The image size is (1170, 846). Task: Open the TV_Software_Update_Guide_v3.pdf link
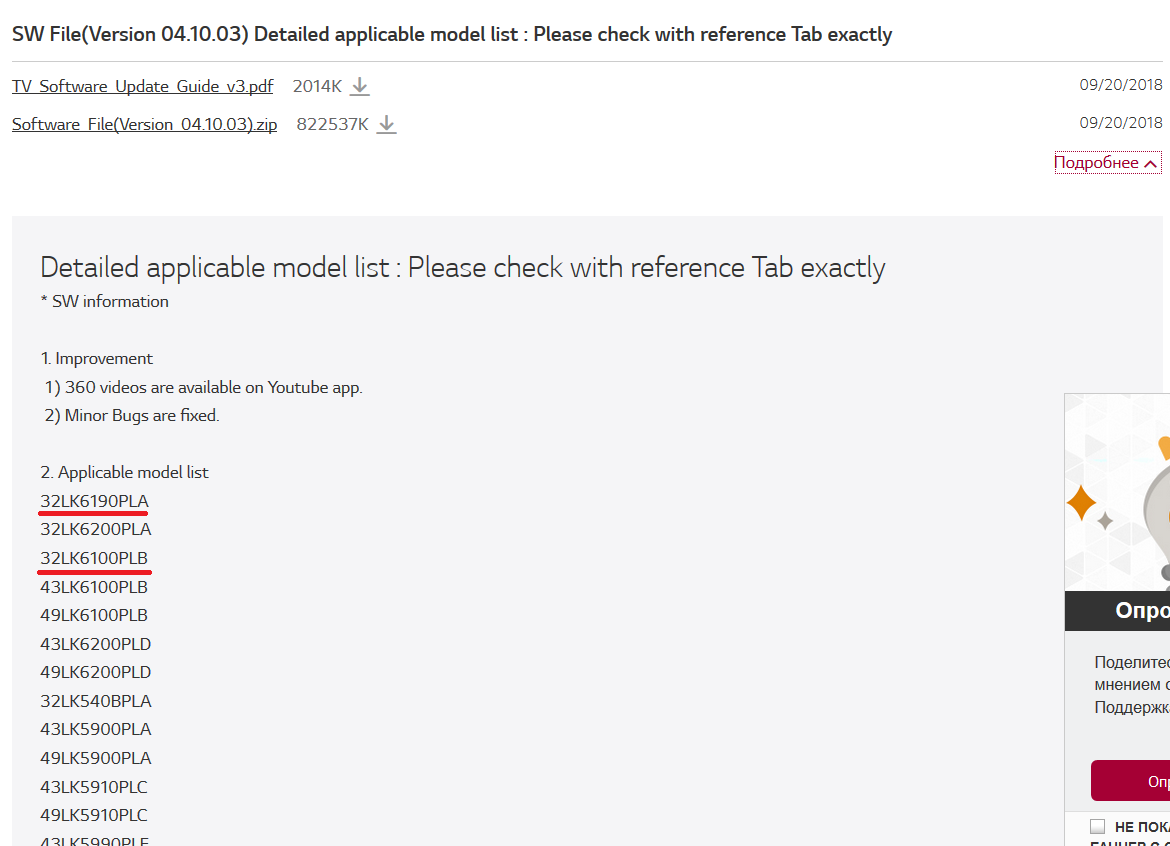click(142, 87)
